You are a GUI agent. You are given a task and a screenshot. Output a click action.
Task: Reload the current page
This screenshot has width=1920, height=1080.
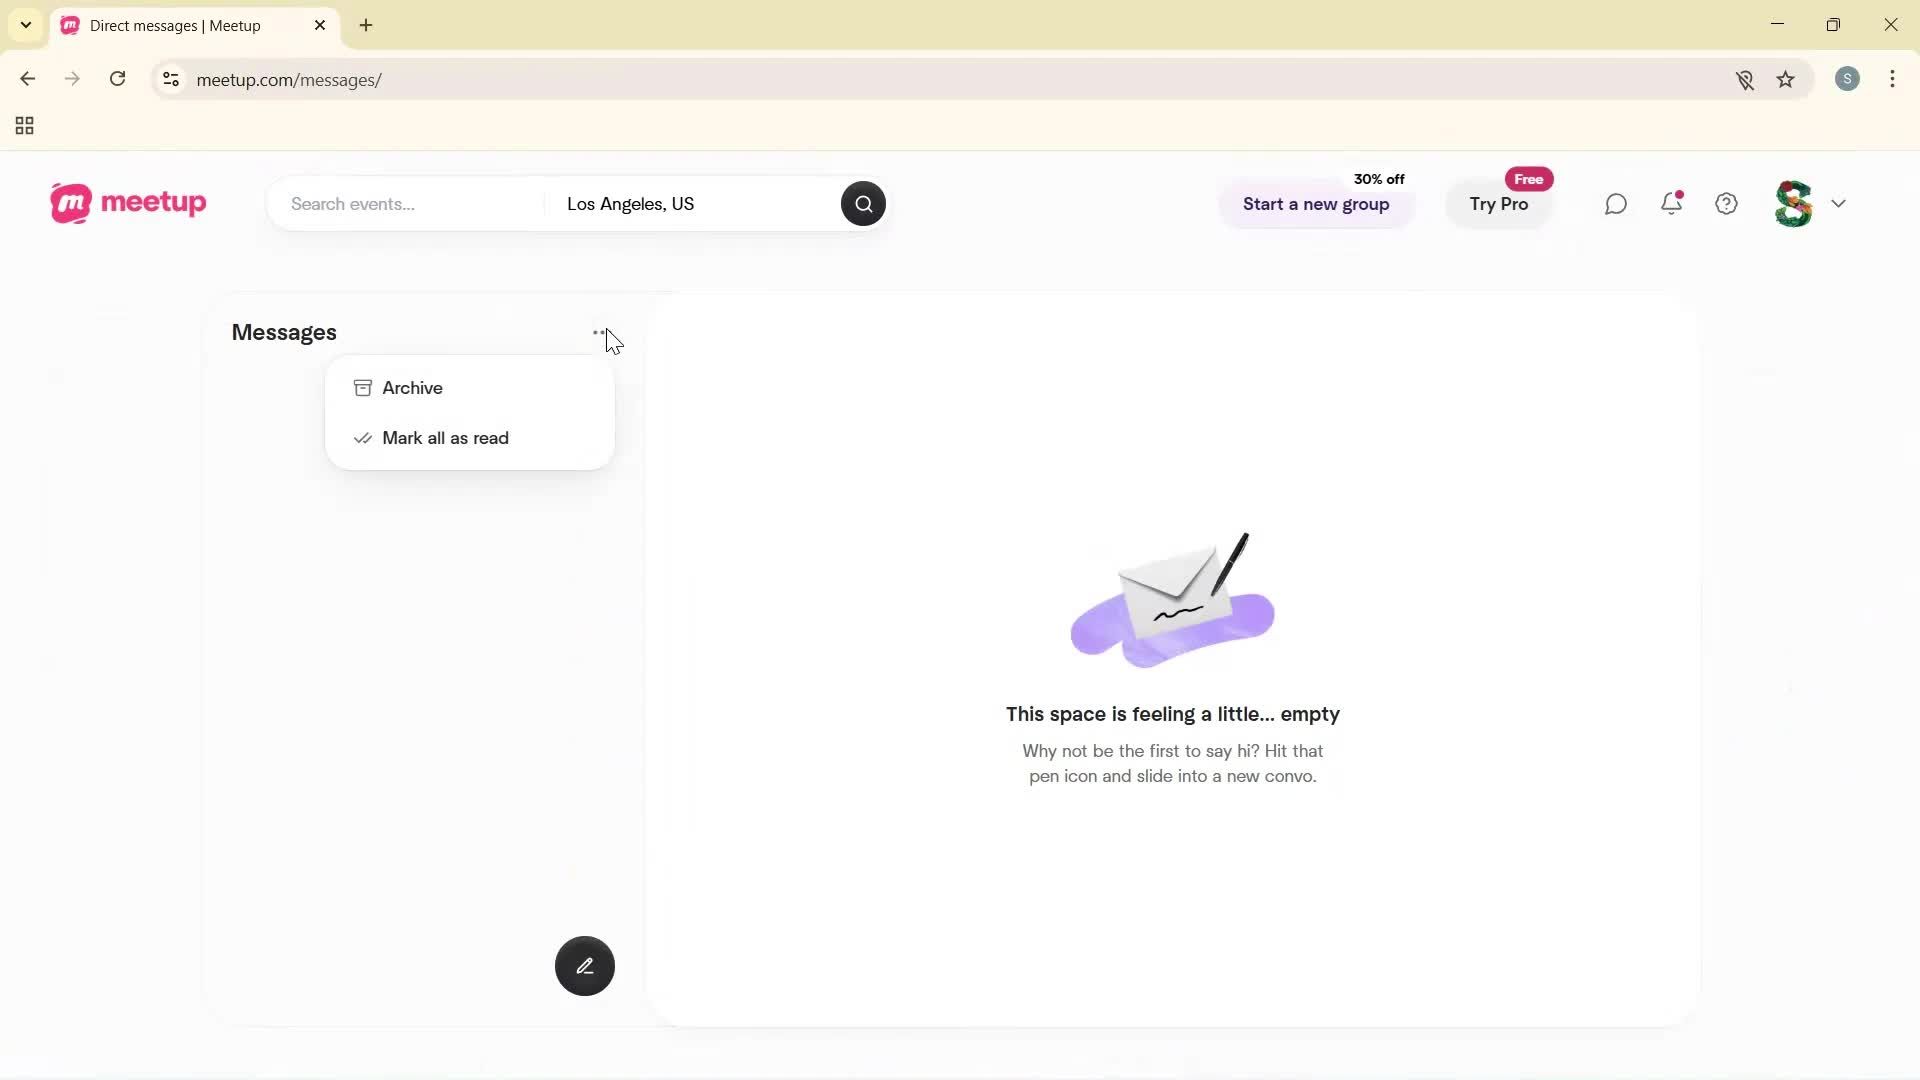(x=117, y=79)
